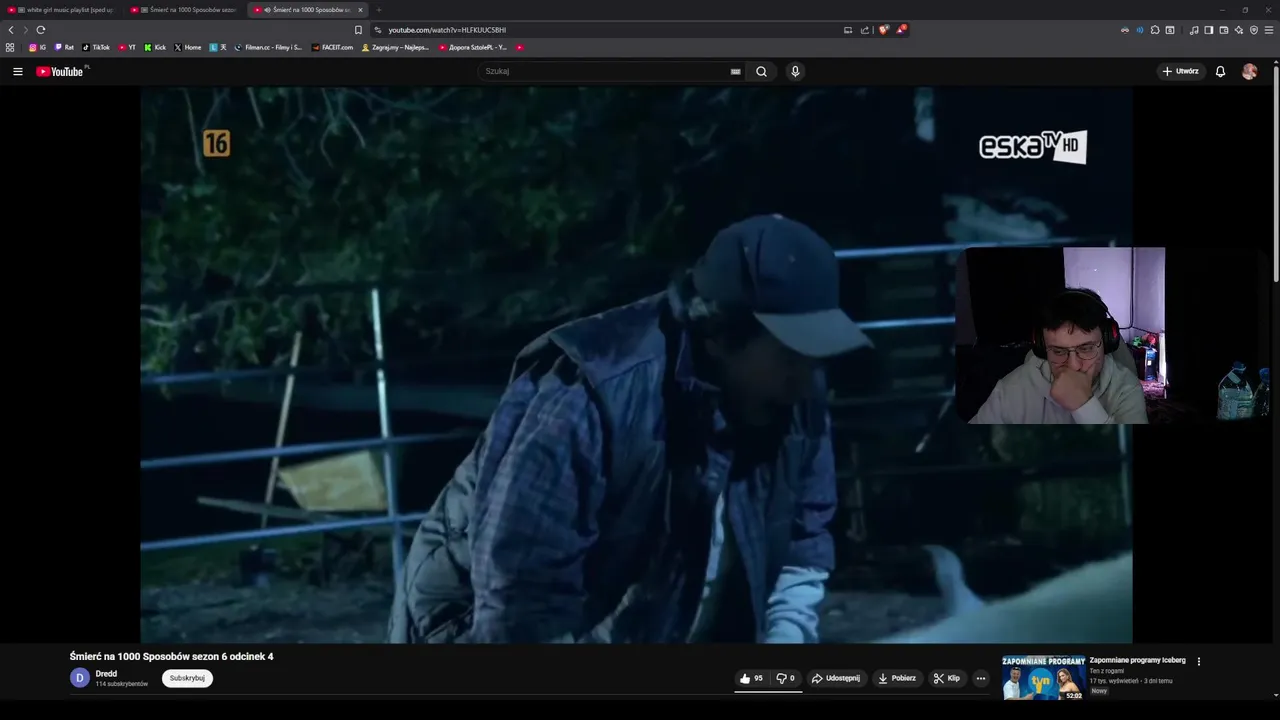1280x720 pixels.
Task: Open site settings icon in address bar
Action: 378,30
